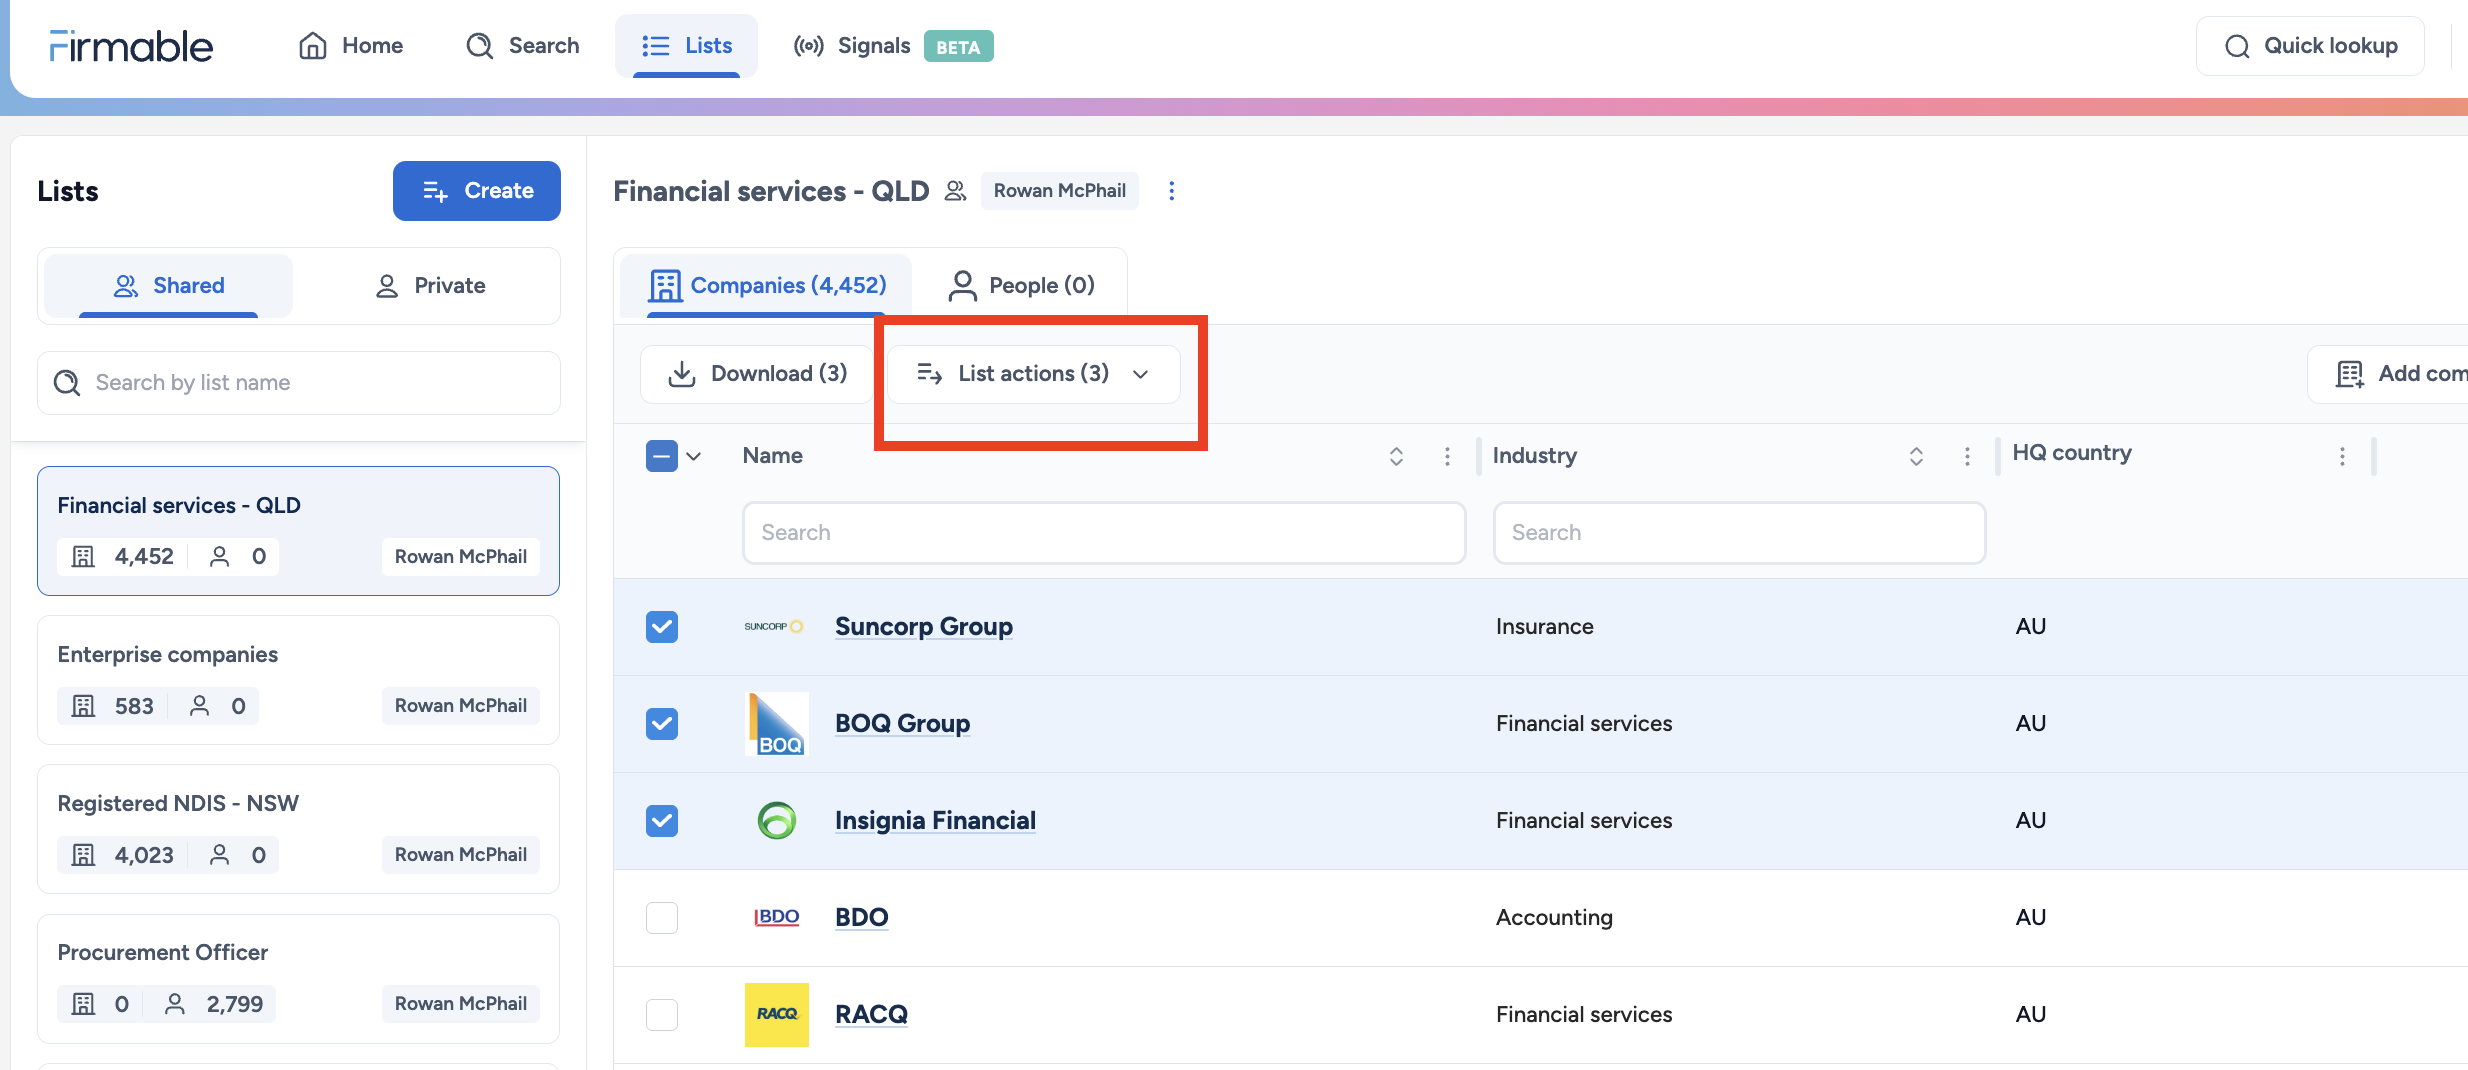
Task: Click the Create list button
Action: click(477, 191)
